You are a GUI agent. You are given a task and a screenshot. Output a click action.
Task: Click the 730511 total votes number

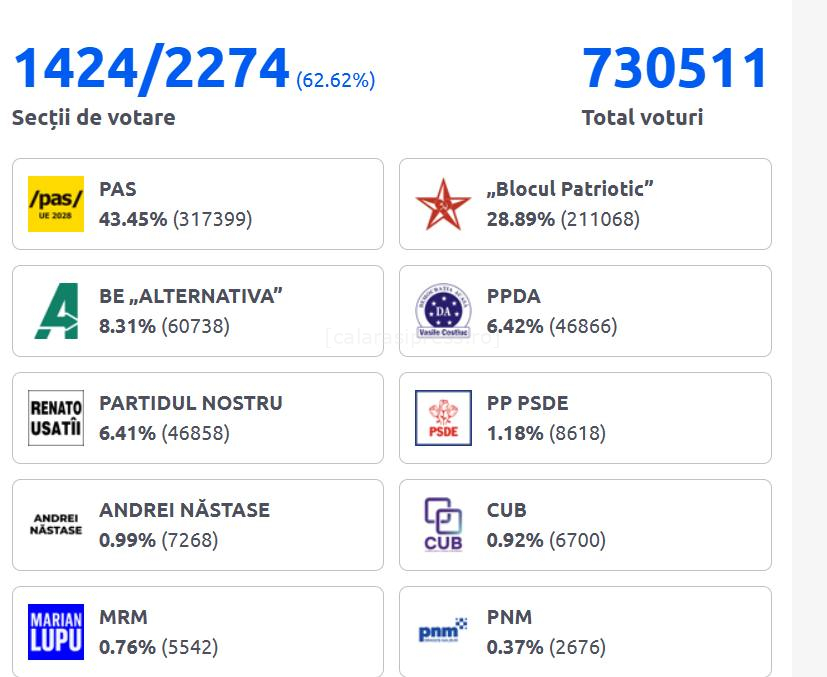pos(675,69)
